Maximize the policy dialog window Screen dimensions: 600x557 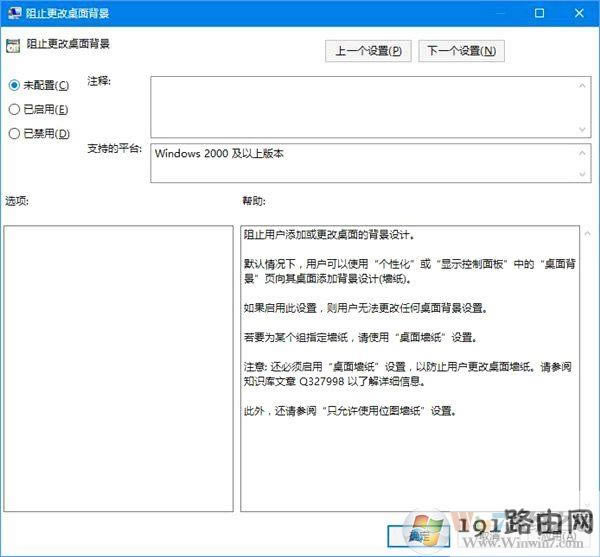point(539,13)
